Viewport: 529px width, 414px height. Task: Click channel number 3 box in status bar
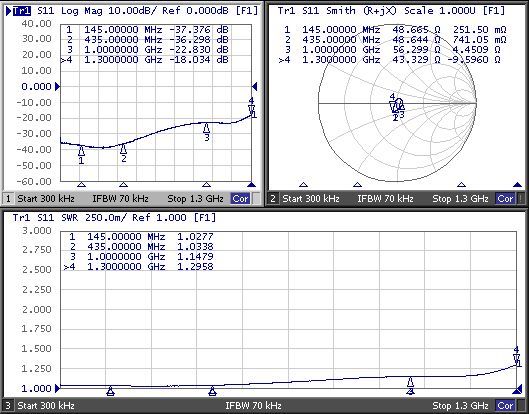8,405
